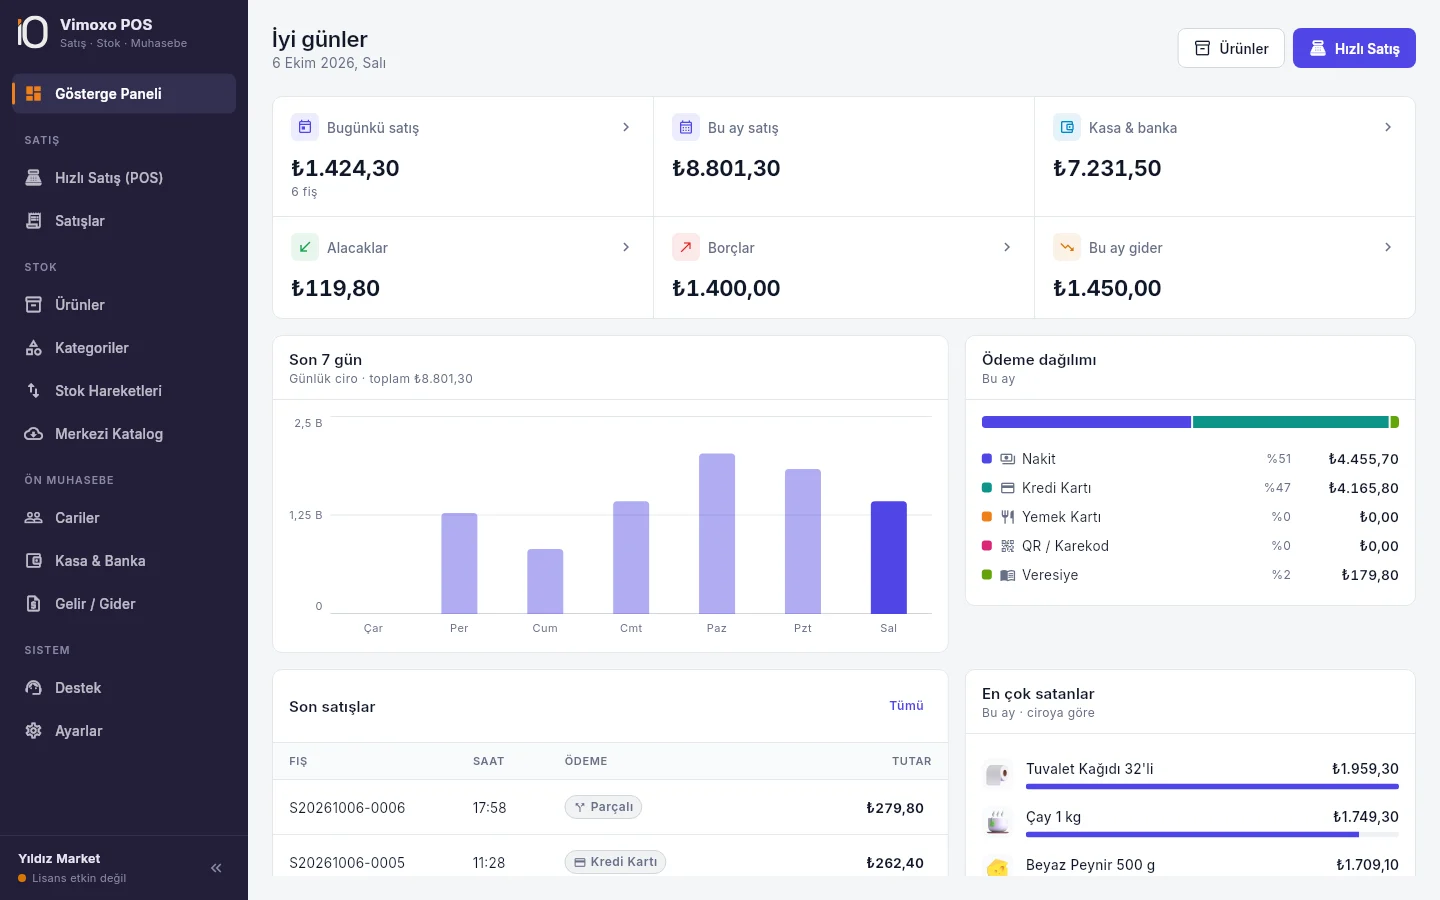Screen dimensions: 1440x900
Task: Expand the Borçlar card chevron
Action: click(1007, 247)
